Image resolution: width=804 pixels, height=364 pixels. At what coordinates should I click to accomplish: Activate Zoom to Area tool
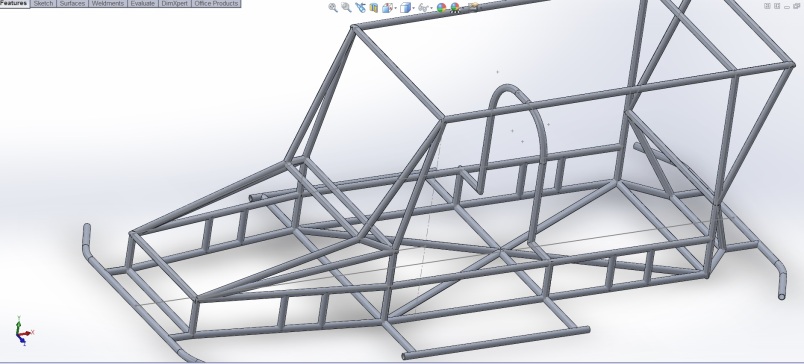pos(346,8)
